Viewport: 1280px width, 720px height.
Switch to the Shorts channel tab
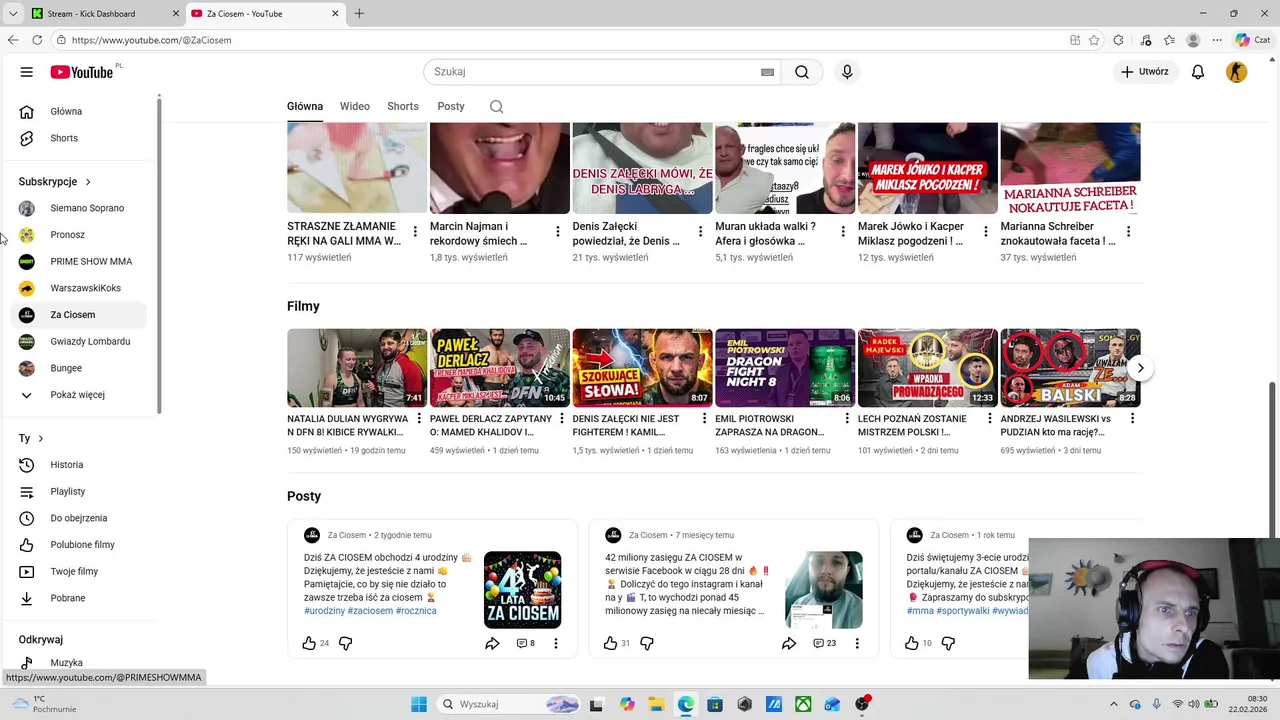[x=403, y=106]
